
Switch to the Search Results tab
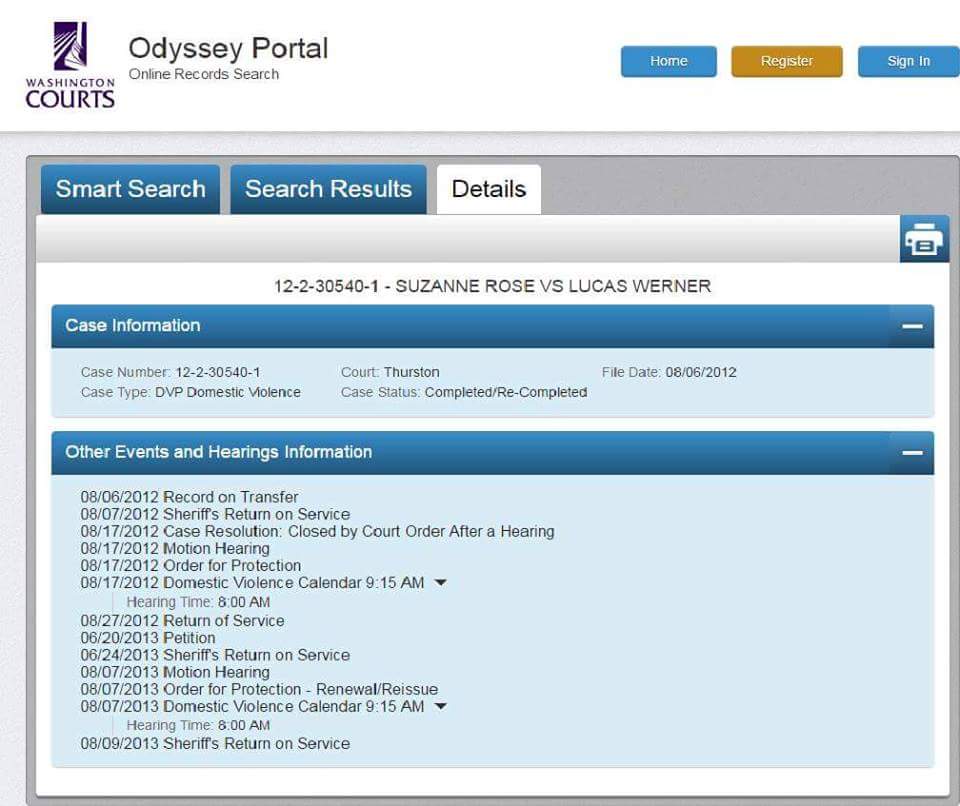328,189
